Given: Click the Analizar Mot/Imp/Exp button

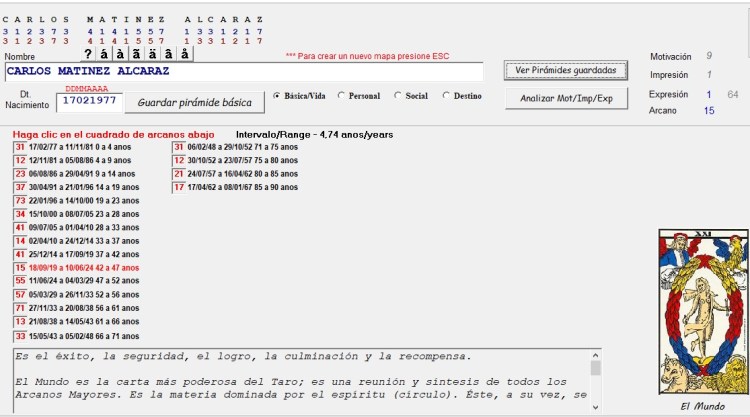Looking at the screenshot, I should pyautogui.click(x=566, y=98).
